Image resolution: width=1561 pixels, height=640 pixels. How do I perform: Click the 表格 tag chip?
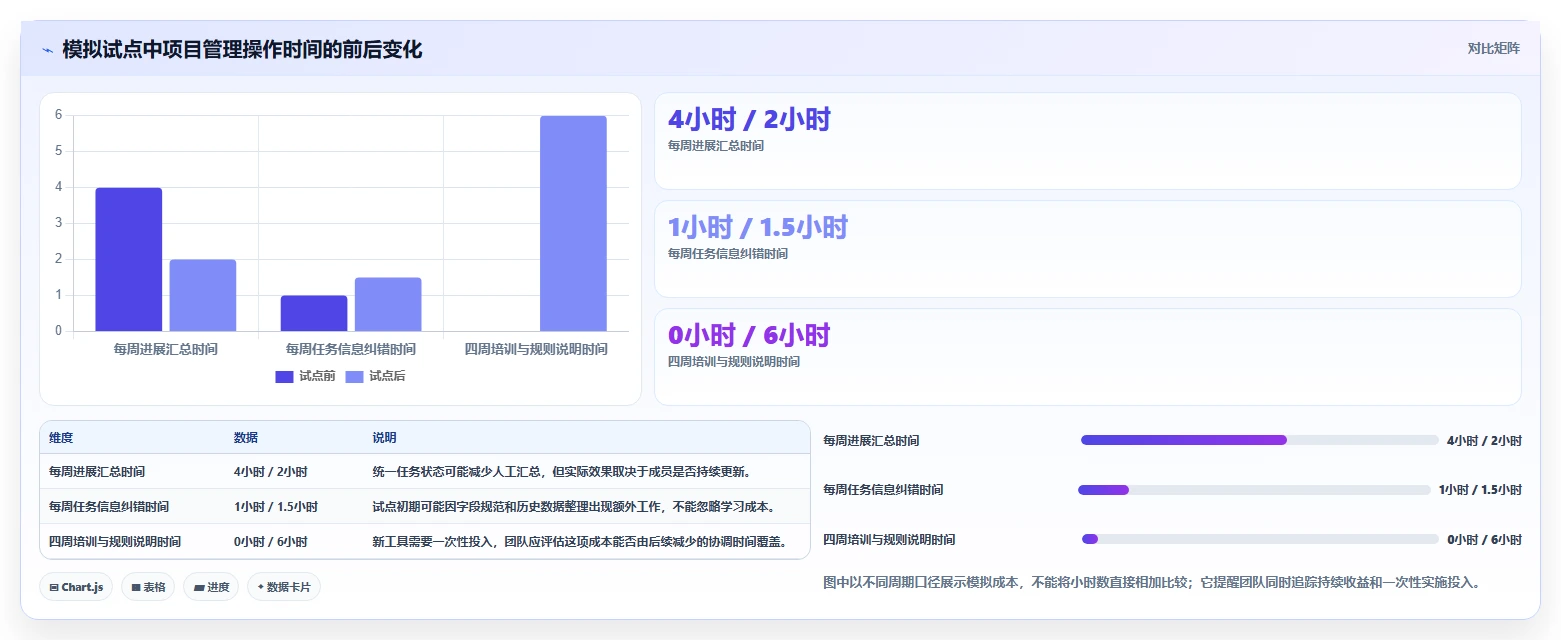(x=148, y=587)
